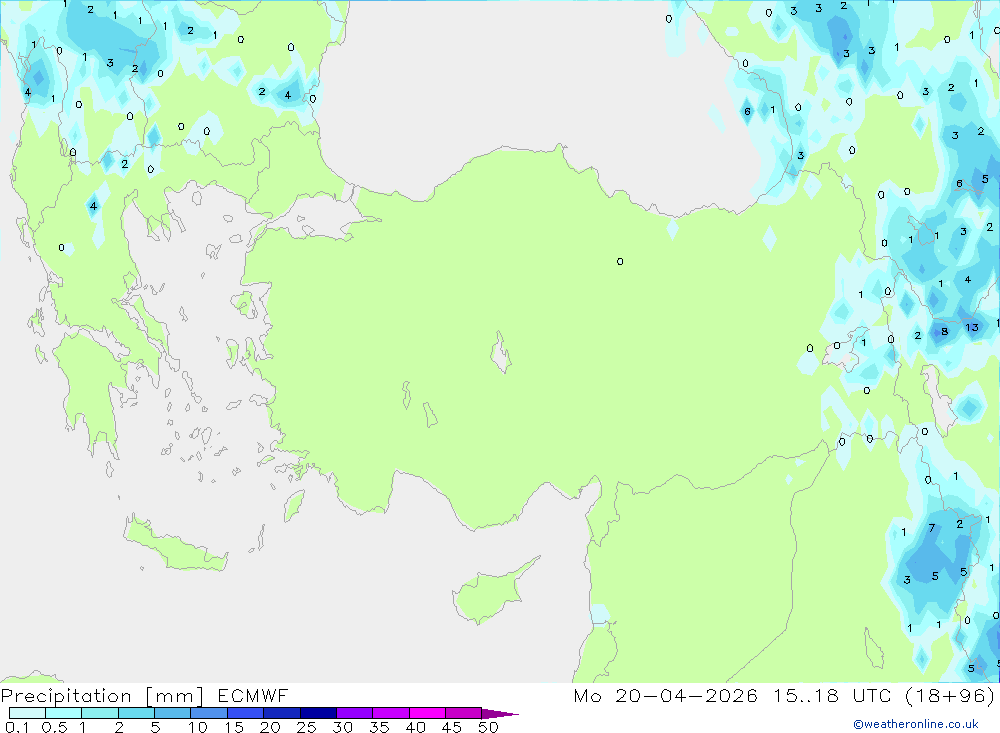The height and width of the screenshot is (733, 1000).
Task: Click the '[mm]' unit label
Action: (x=175, y=696)
